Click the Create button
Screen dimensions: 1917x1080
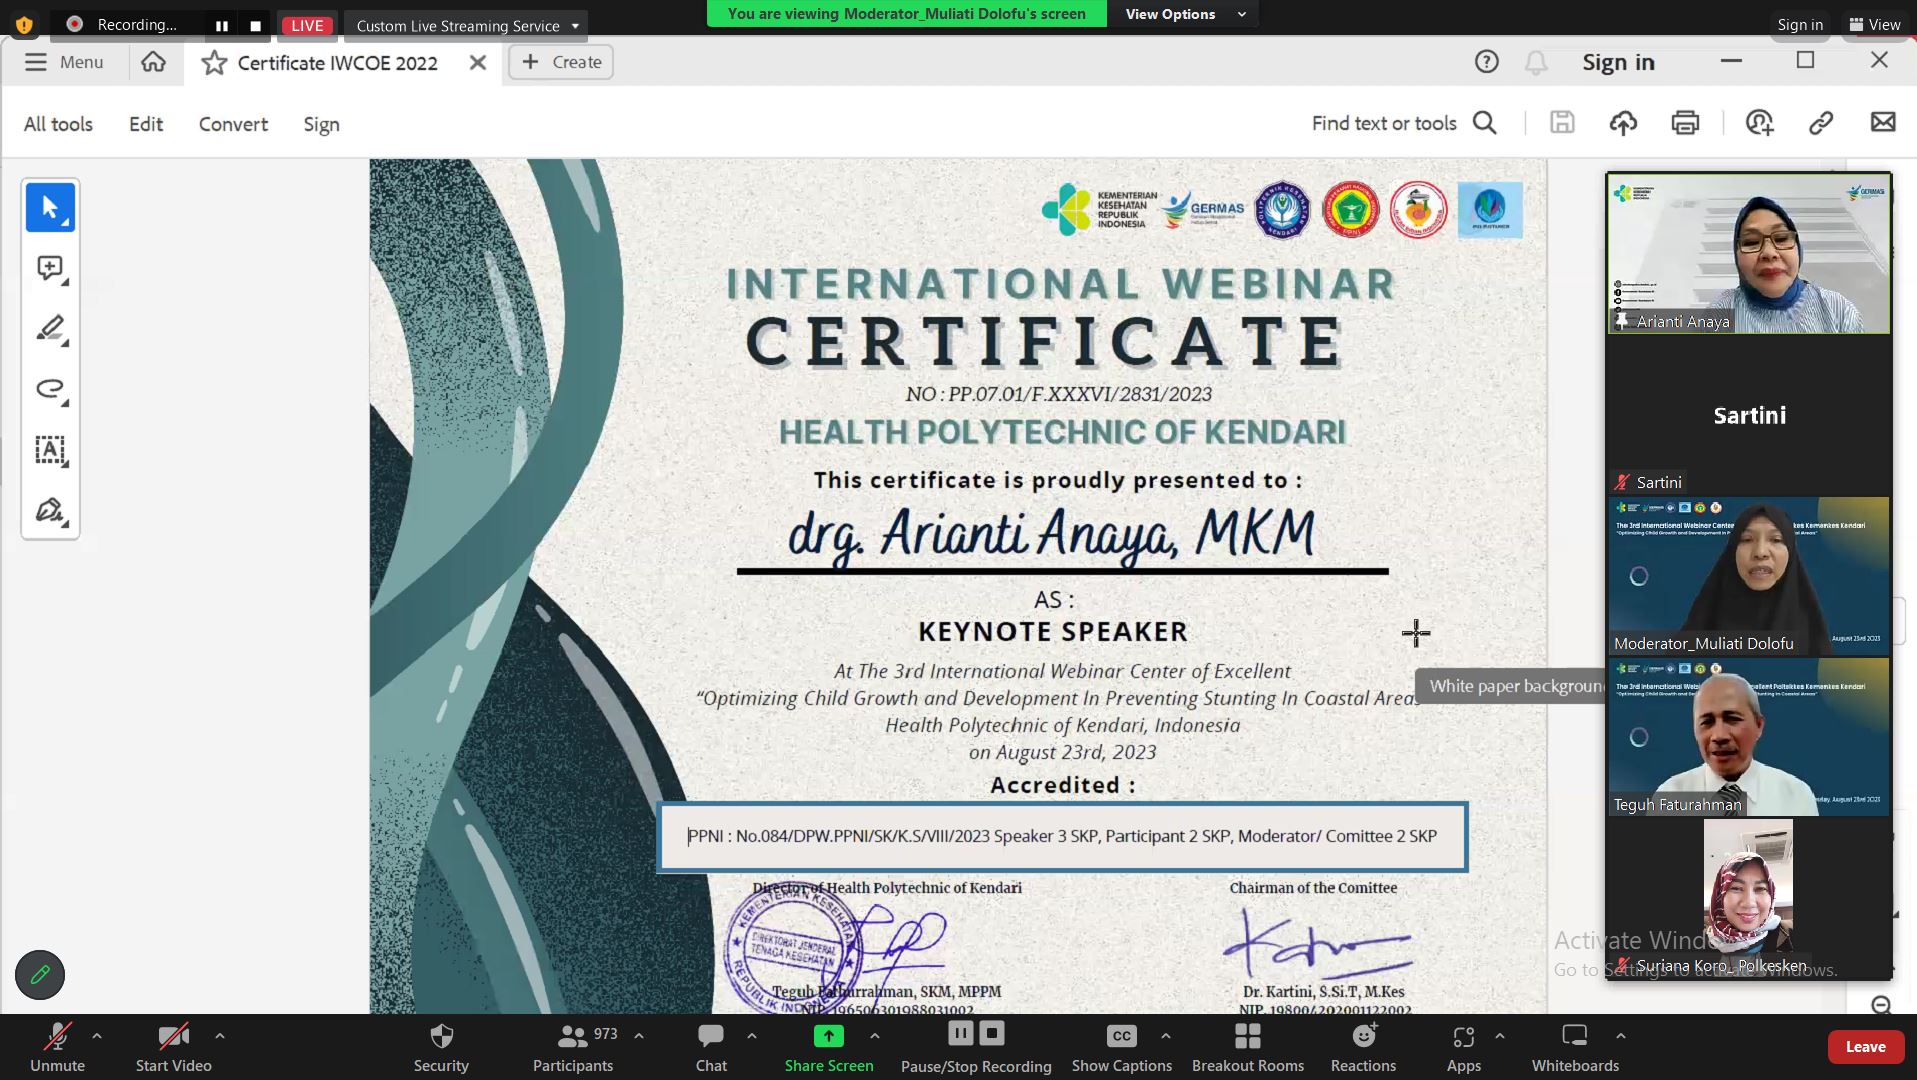pyautogui.click(x=561, y=62)
